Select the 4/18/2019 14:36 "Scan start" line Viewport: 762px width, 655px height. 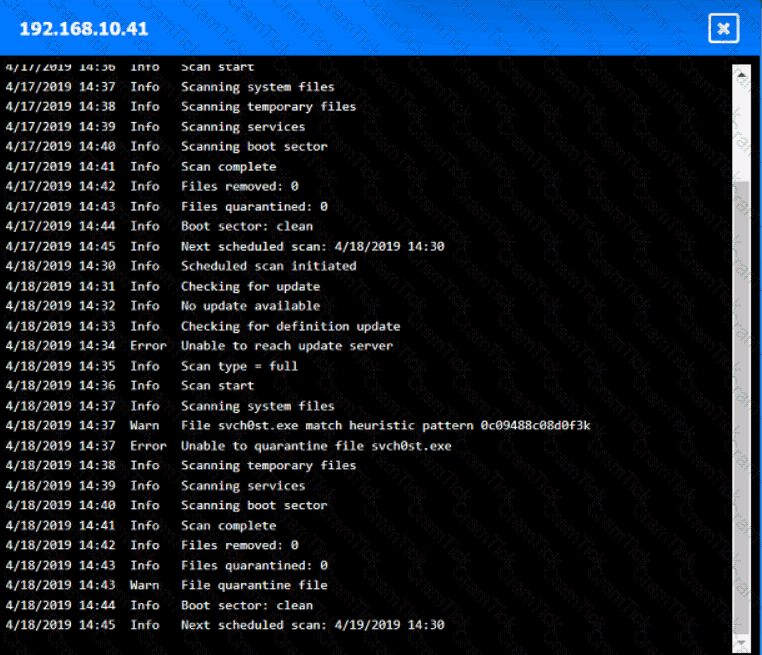point(217,386)
